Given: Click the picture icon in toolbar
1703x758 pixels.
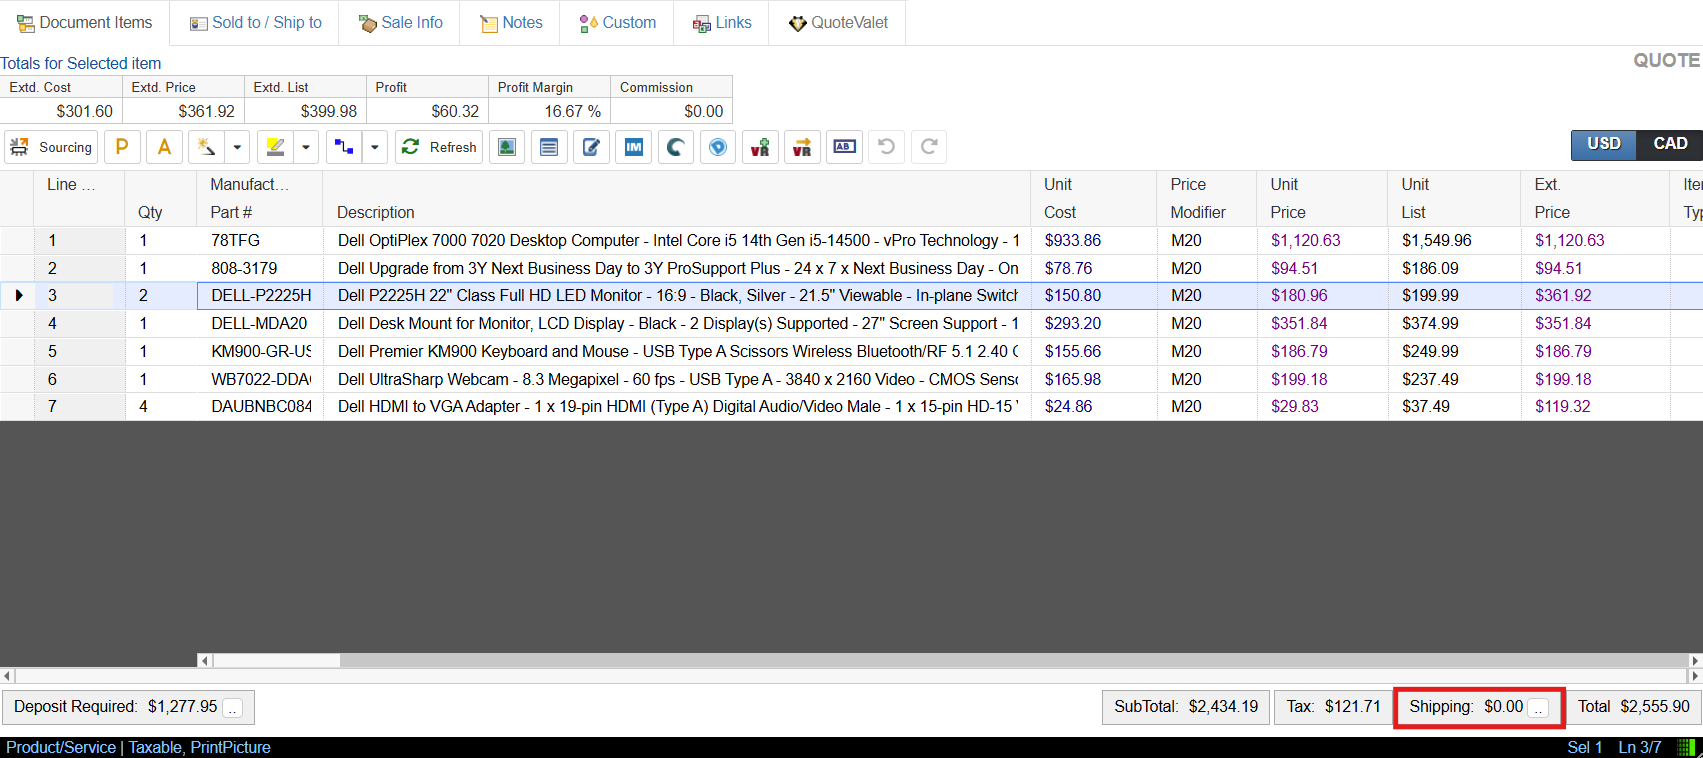Looking at the screenshot, I should [507, 147].
